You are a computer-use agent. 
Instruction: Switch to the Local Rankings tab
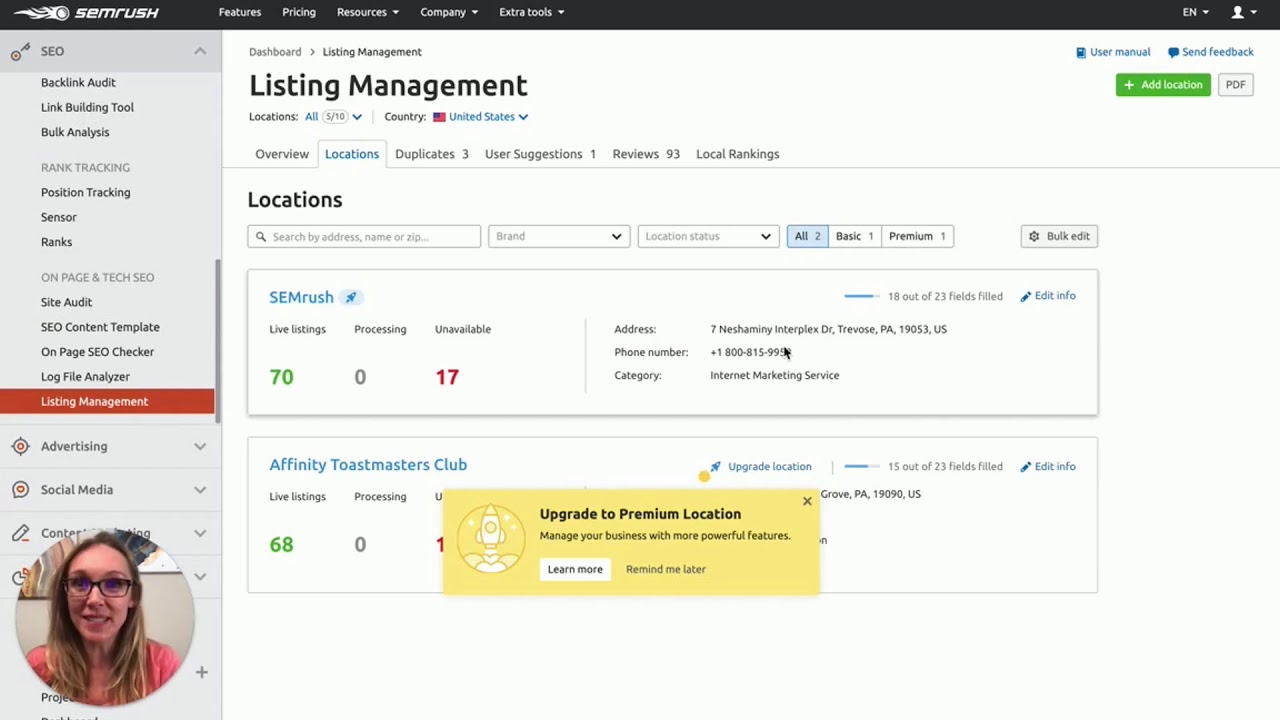click(x=738, y=154)
